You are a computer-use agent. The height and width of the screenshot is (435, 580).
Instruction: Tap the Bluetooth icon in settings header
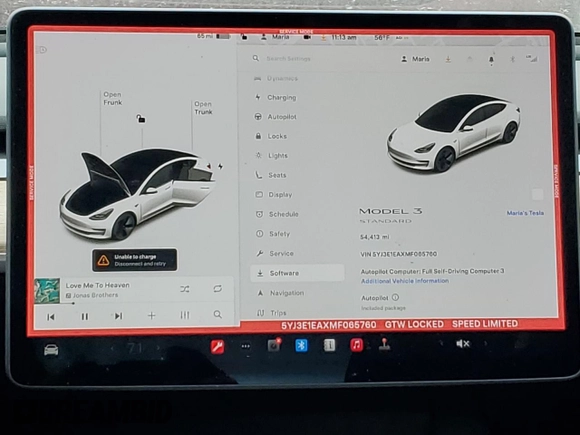pyautogui.click(x=512, y=59)
